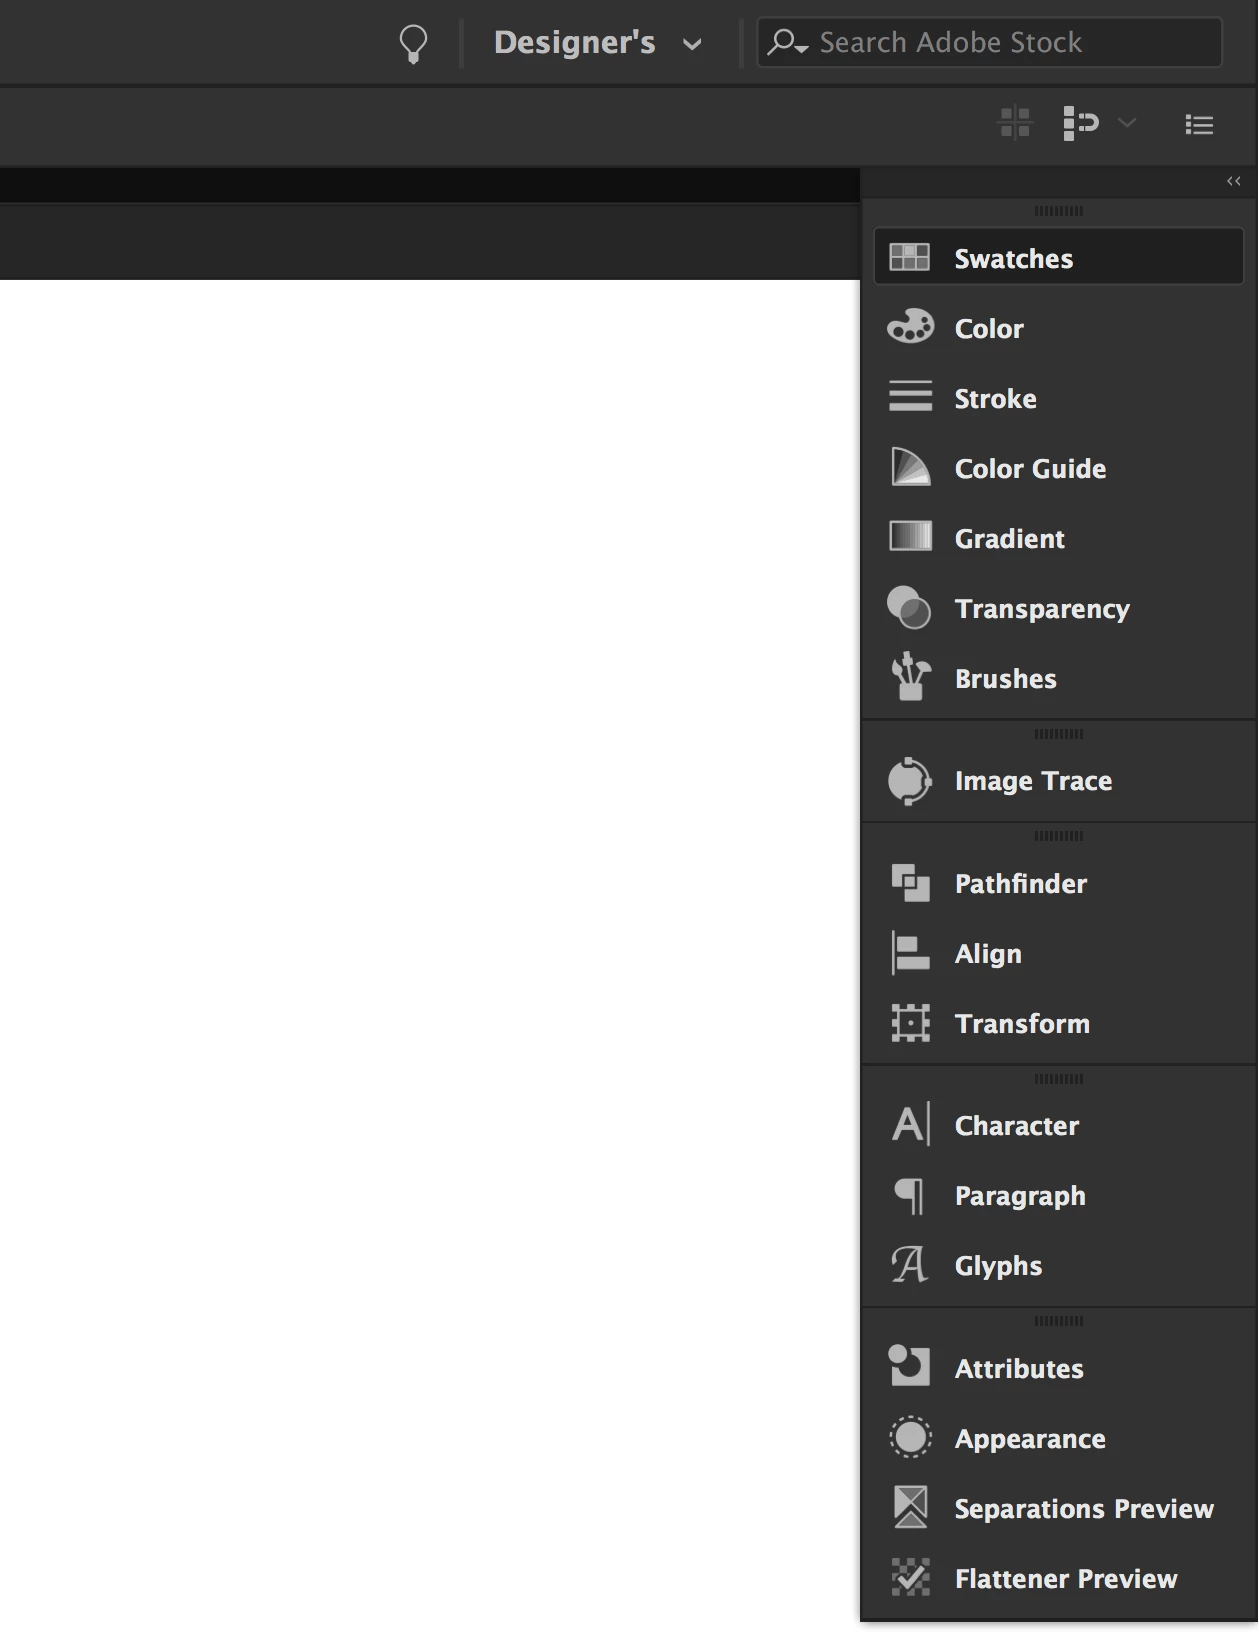Image resolution: width=1258 pixels, height=1652 pixels.
Task: Expand panels with the double-arrow toggle
Action: pos(1234,181)
